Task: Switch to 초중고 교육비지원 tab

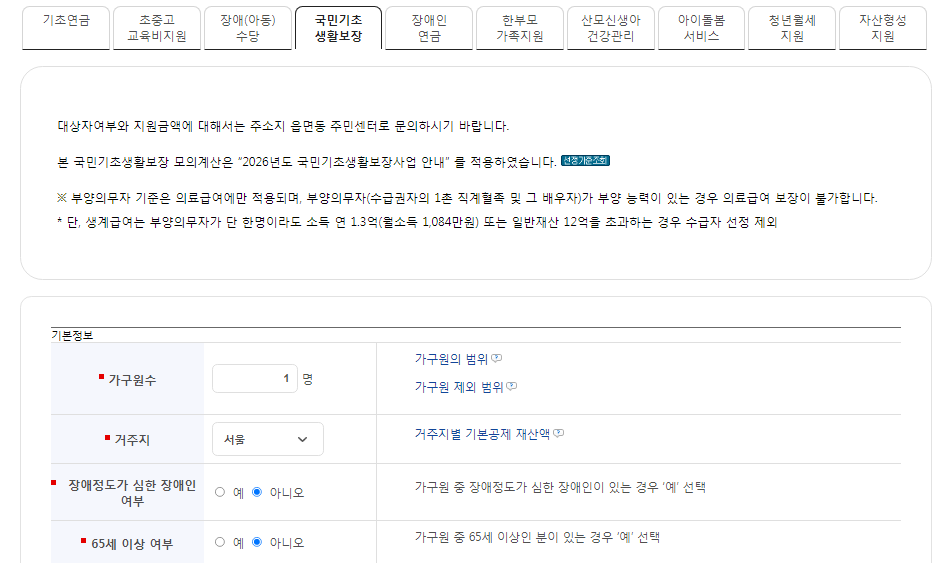Action: (156, 28)
